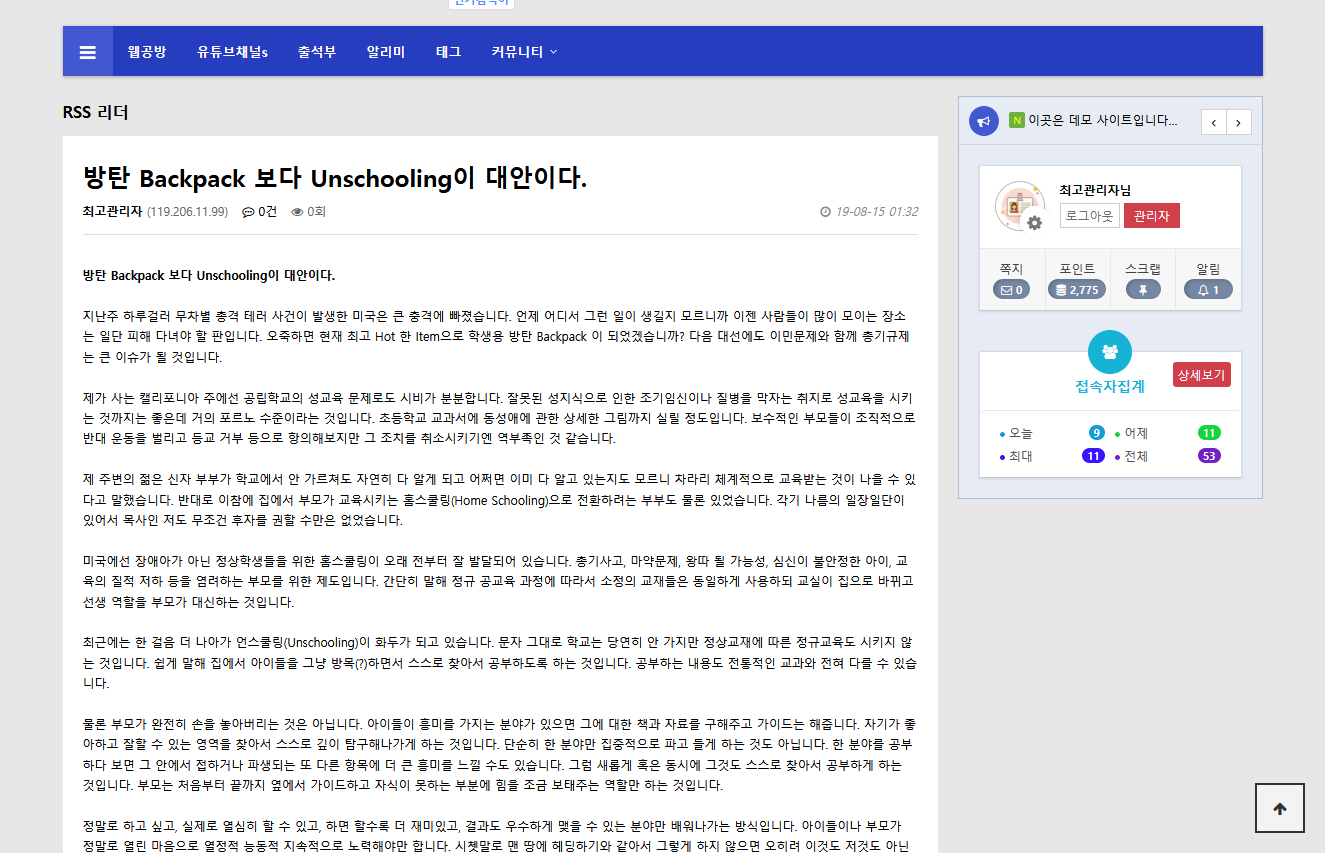This screenshot has height=853, width=1325.
Task: Open the hamburger menu icon
Action: click(88, 51)
